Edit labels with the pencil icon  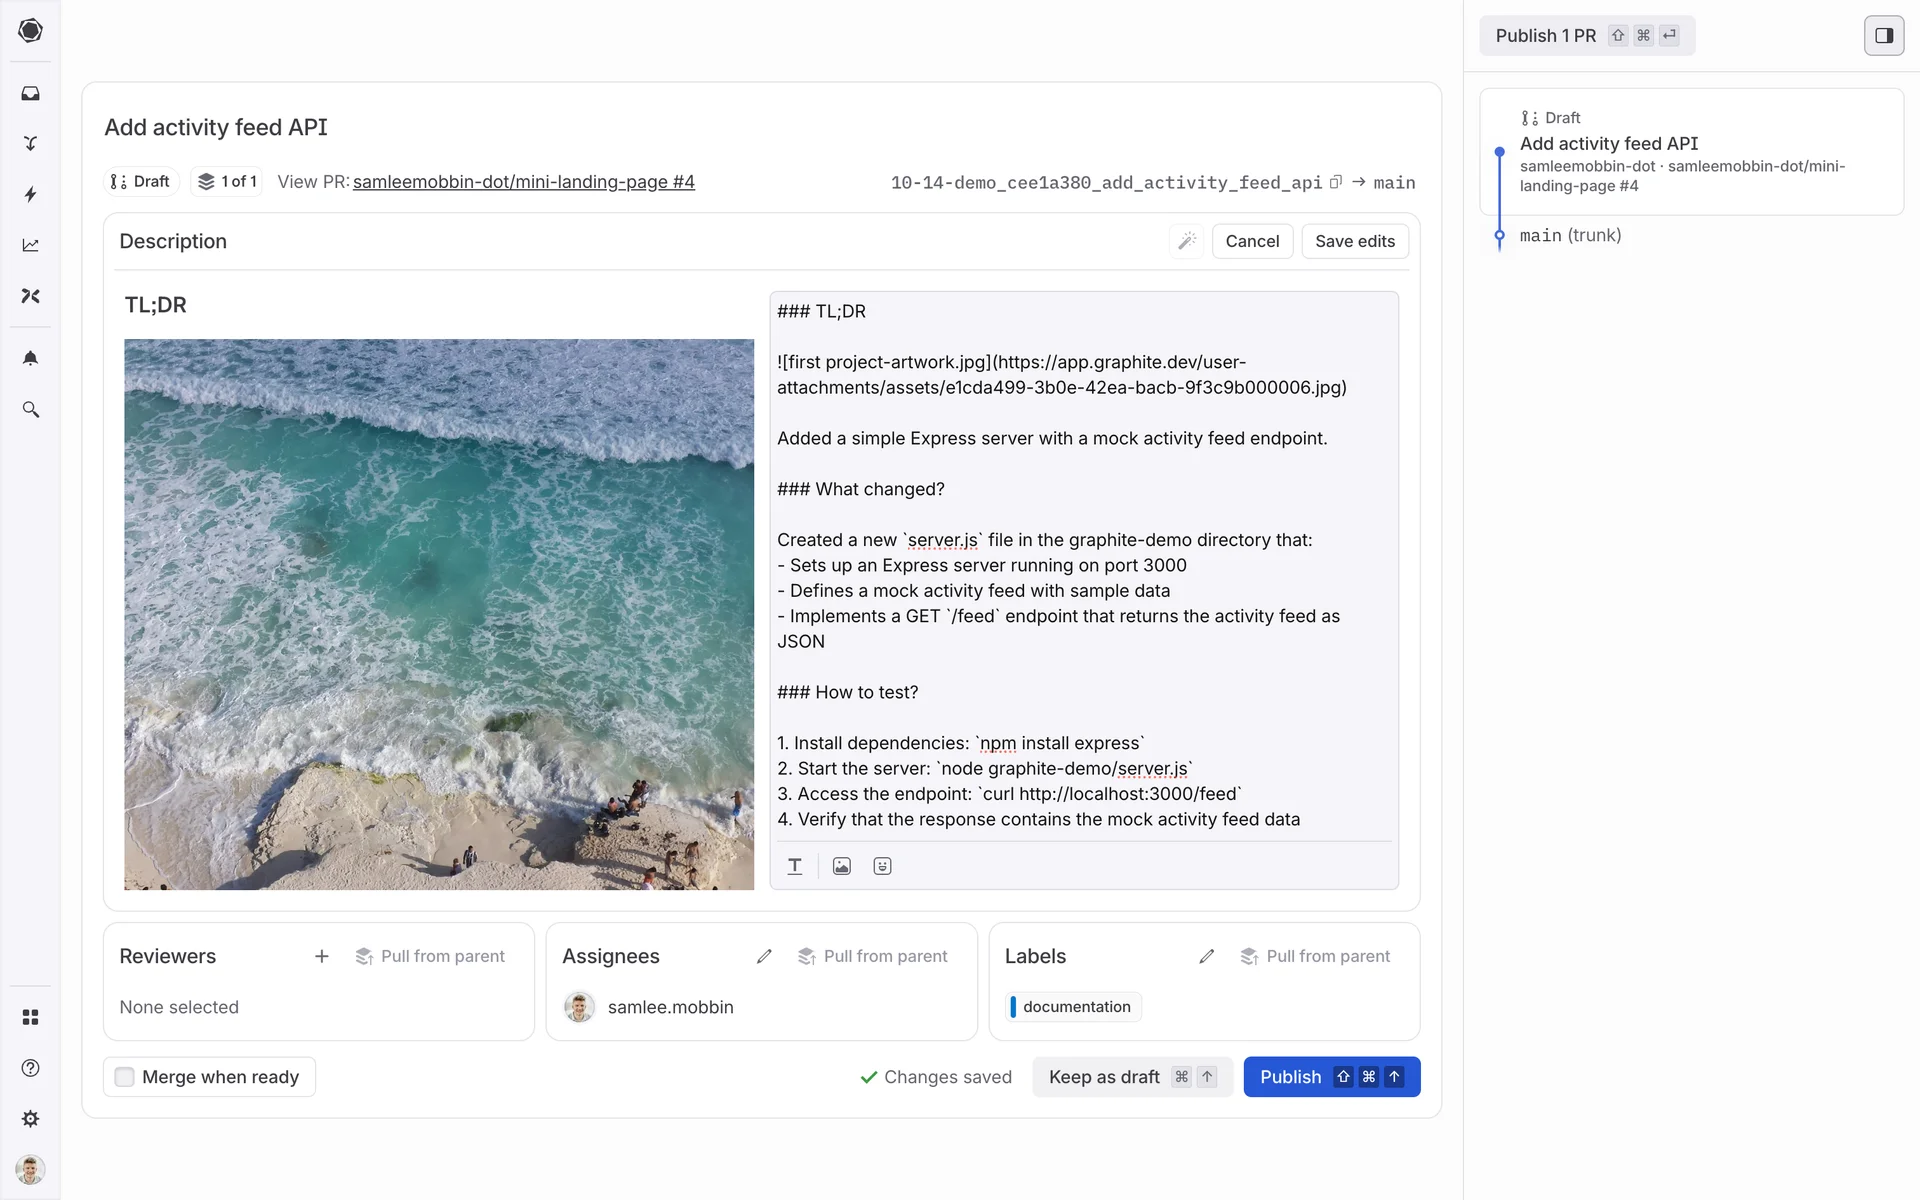pyautogui.click(x=1206, y=956)
